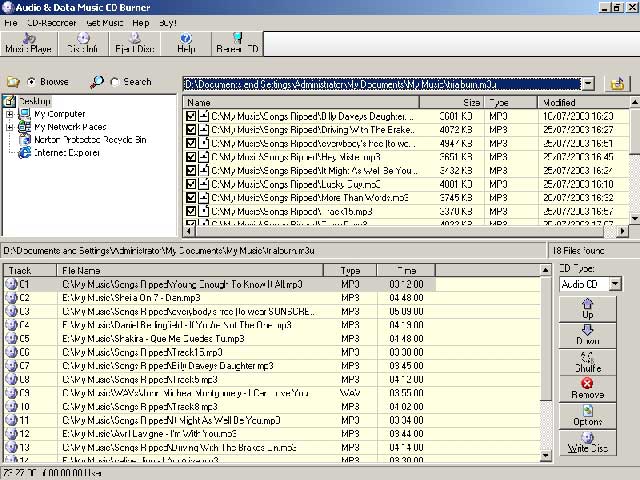Screen dimensions: 640x480
Task: Sort file list by Size column
Action: (451, 102)
